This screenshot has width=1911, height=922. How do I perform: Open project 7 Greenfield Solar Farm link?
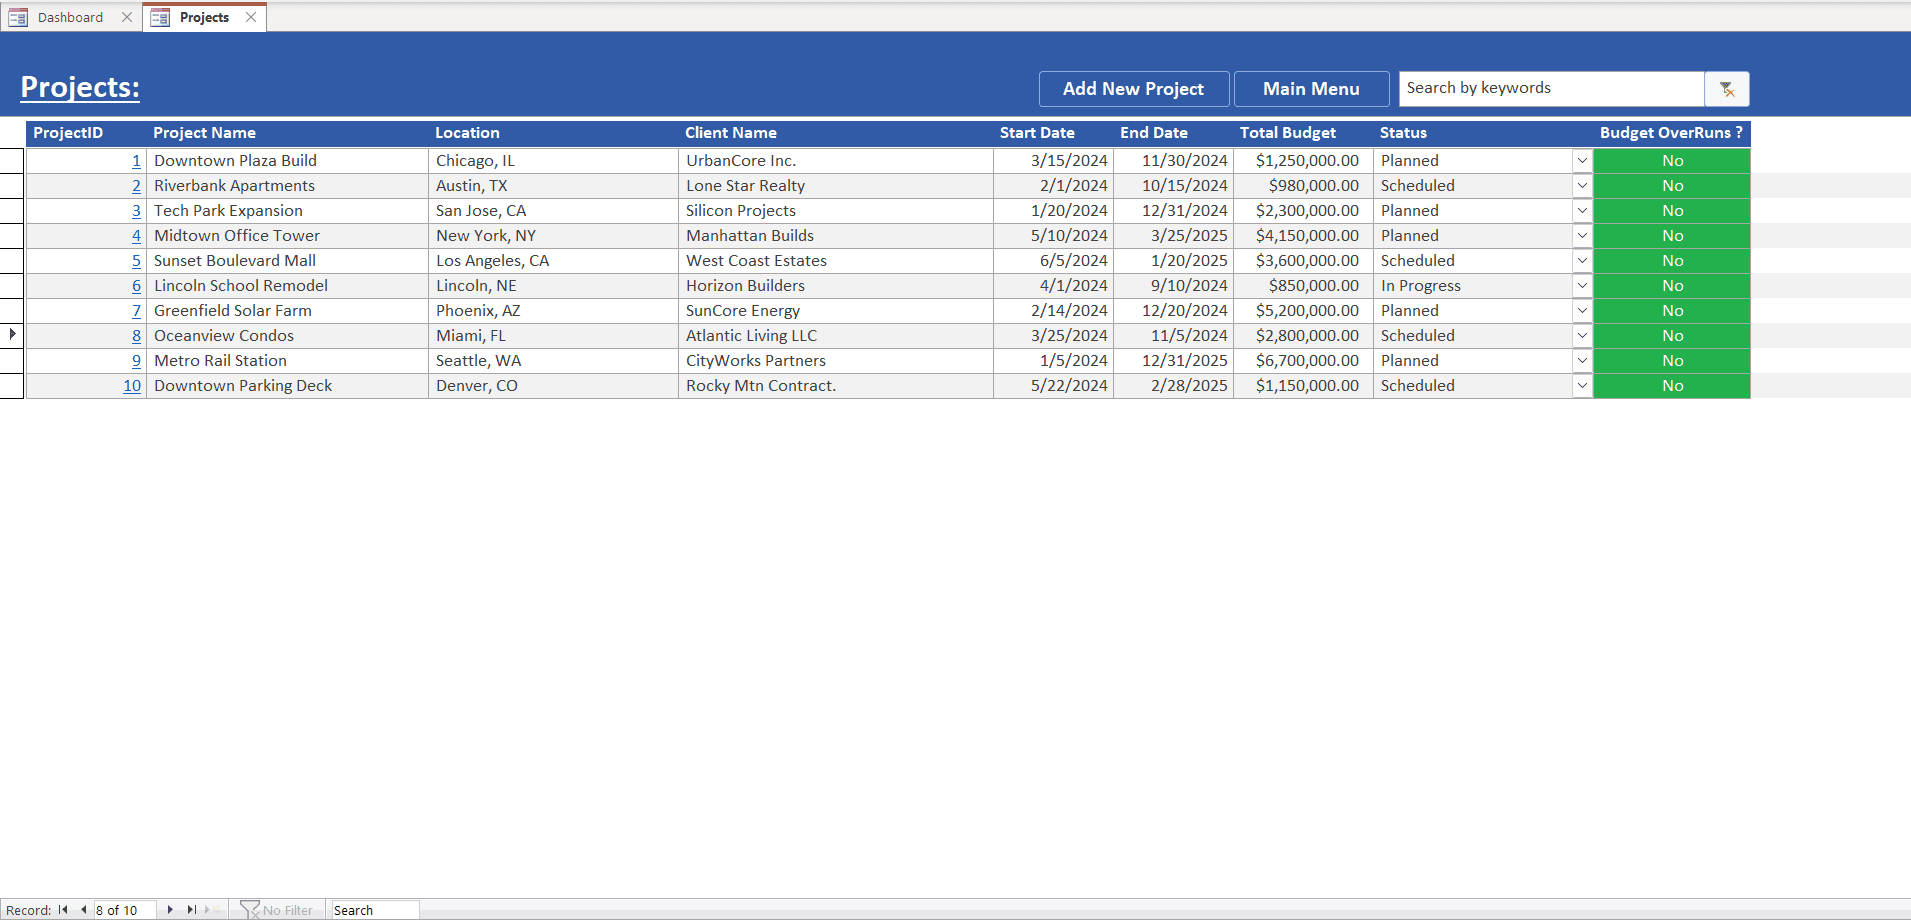(136, 311)
